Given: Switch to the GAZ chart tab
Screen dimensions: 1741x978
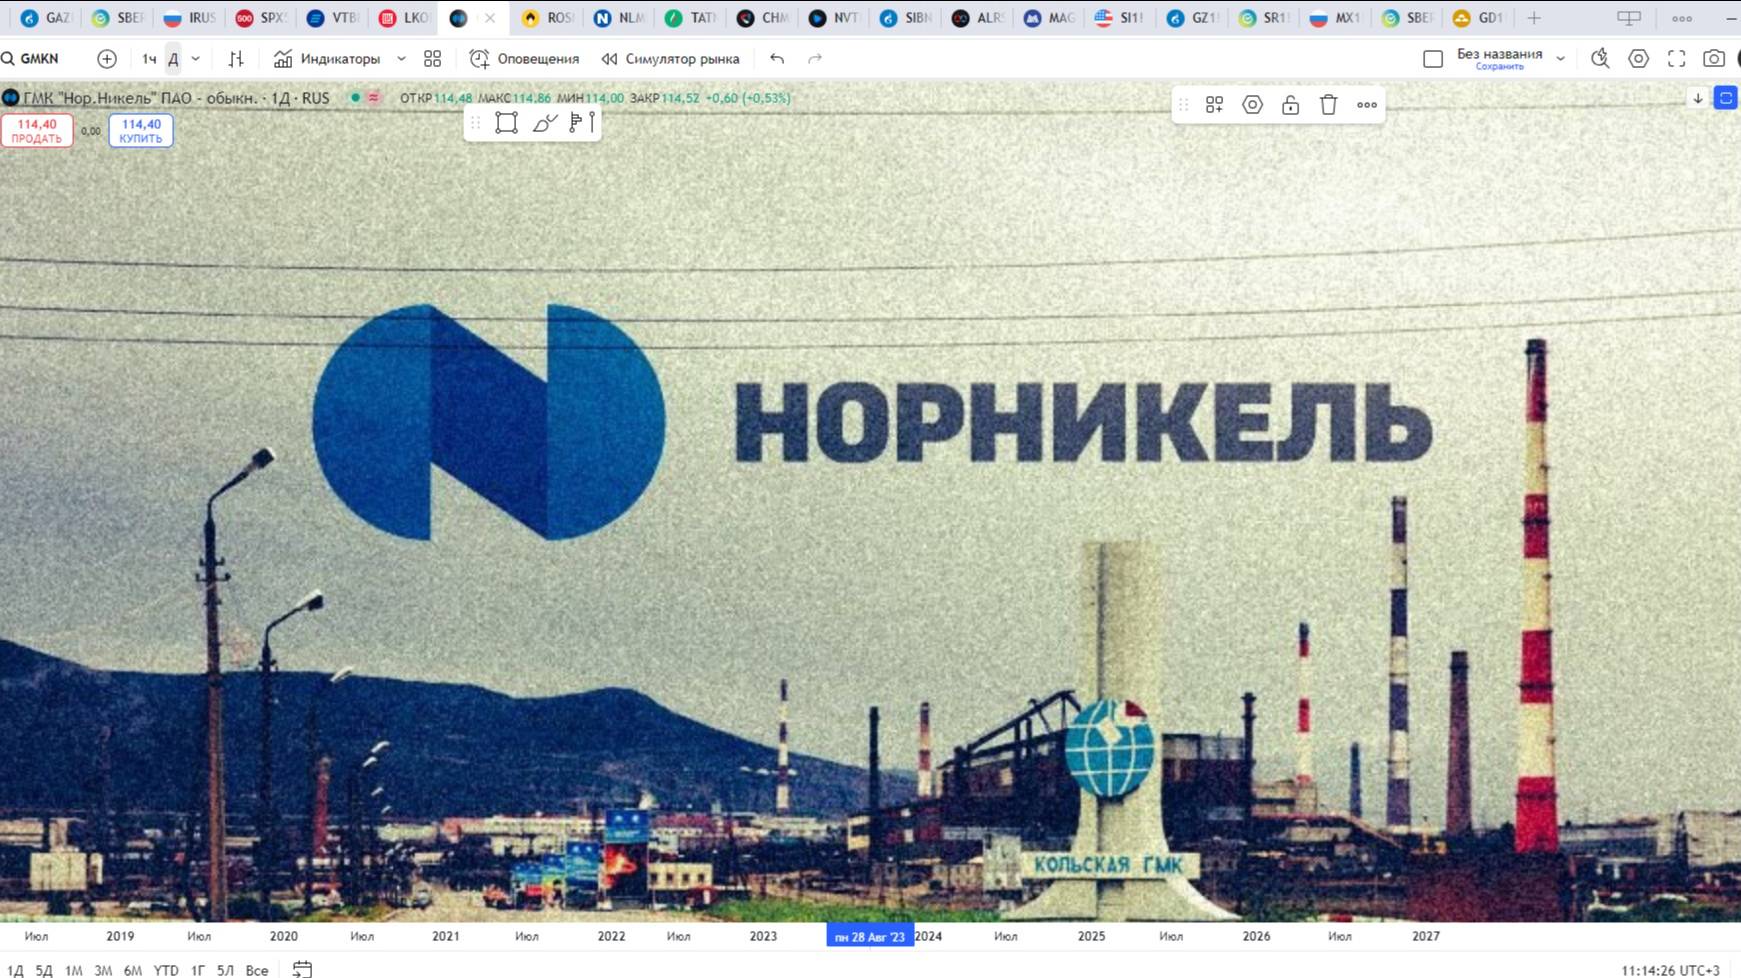Looking at the screenshot, I should click(x=46, y=18).
